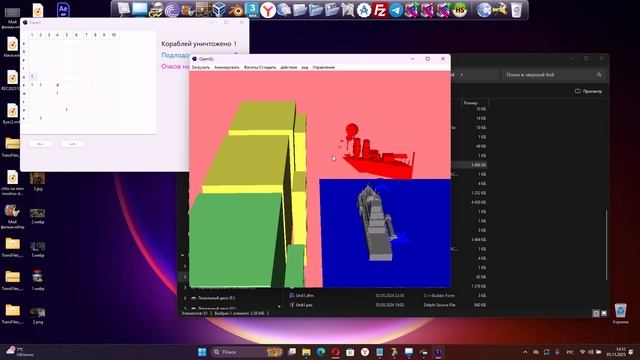
Task: Open the monitor icon at dock's left end
Action: [x=124, y=10]
